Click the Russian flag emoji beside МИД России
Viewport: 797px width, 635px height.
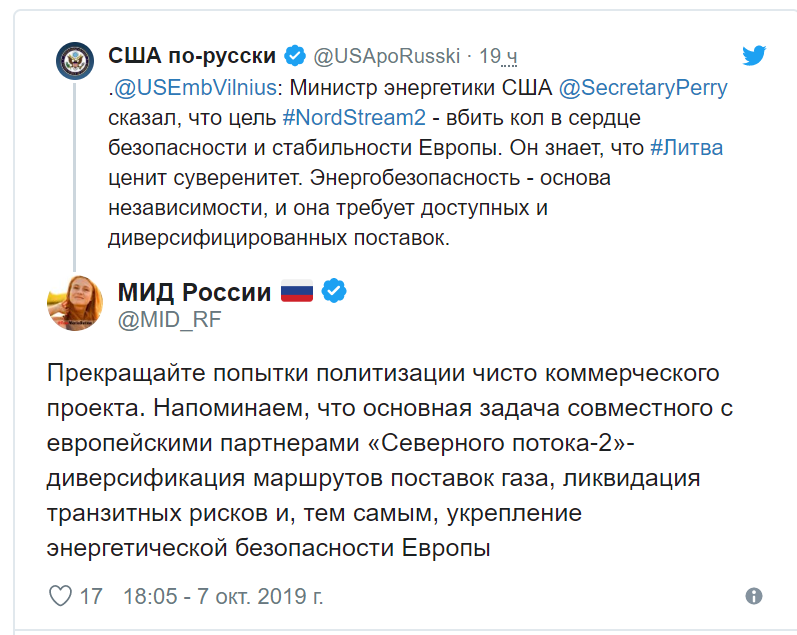pyautogui.click(x=297, y=291)
